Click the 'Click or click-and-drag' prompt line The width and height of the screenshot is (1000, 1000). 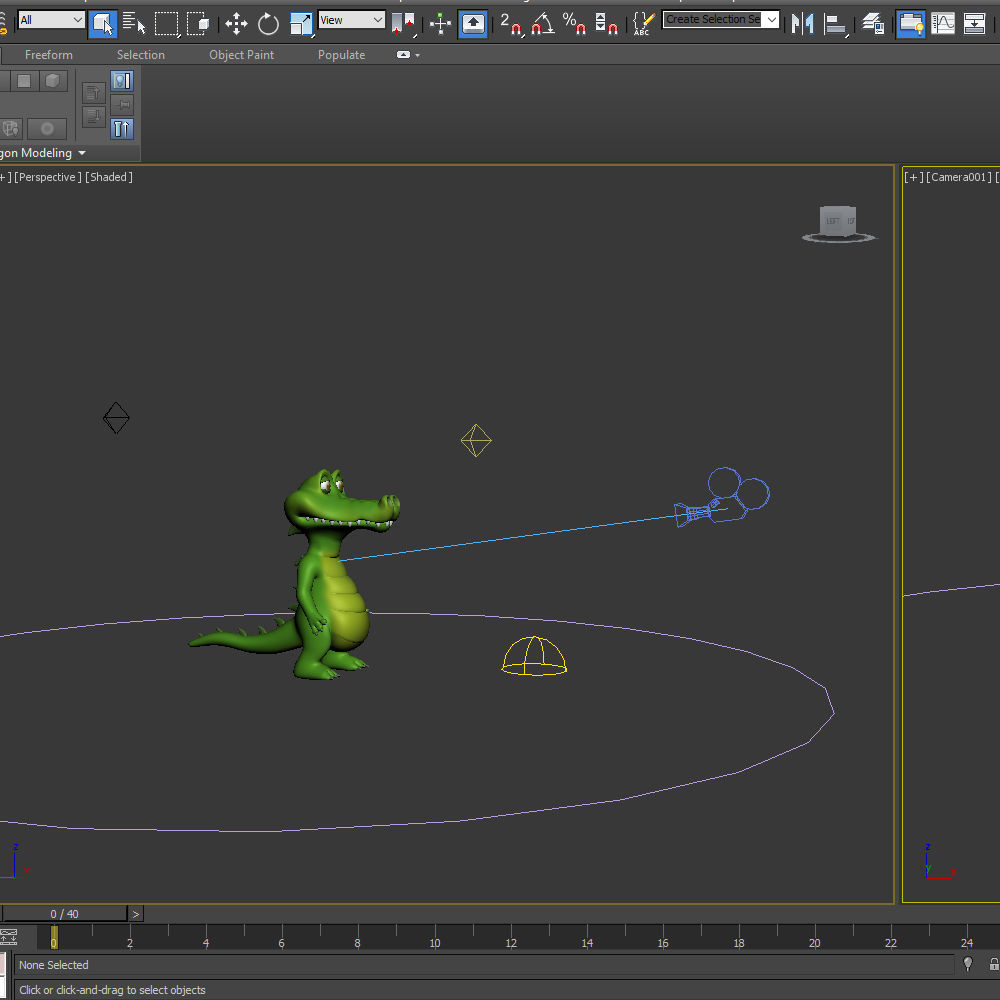[x=112, y=990]
